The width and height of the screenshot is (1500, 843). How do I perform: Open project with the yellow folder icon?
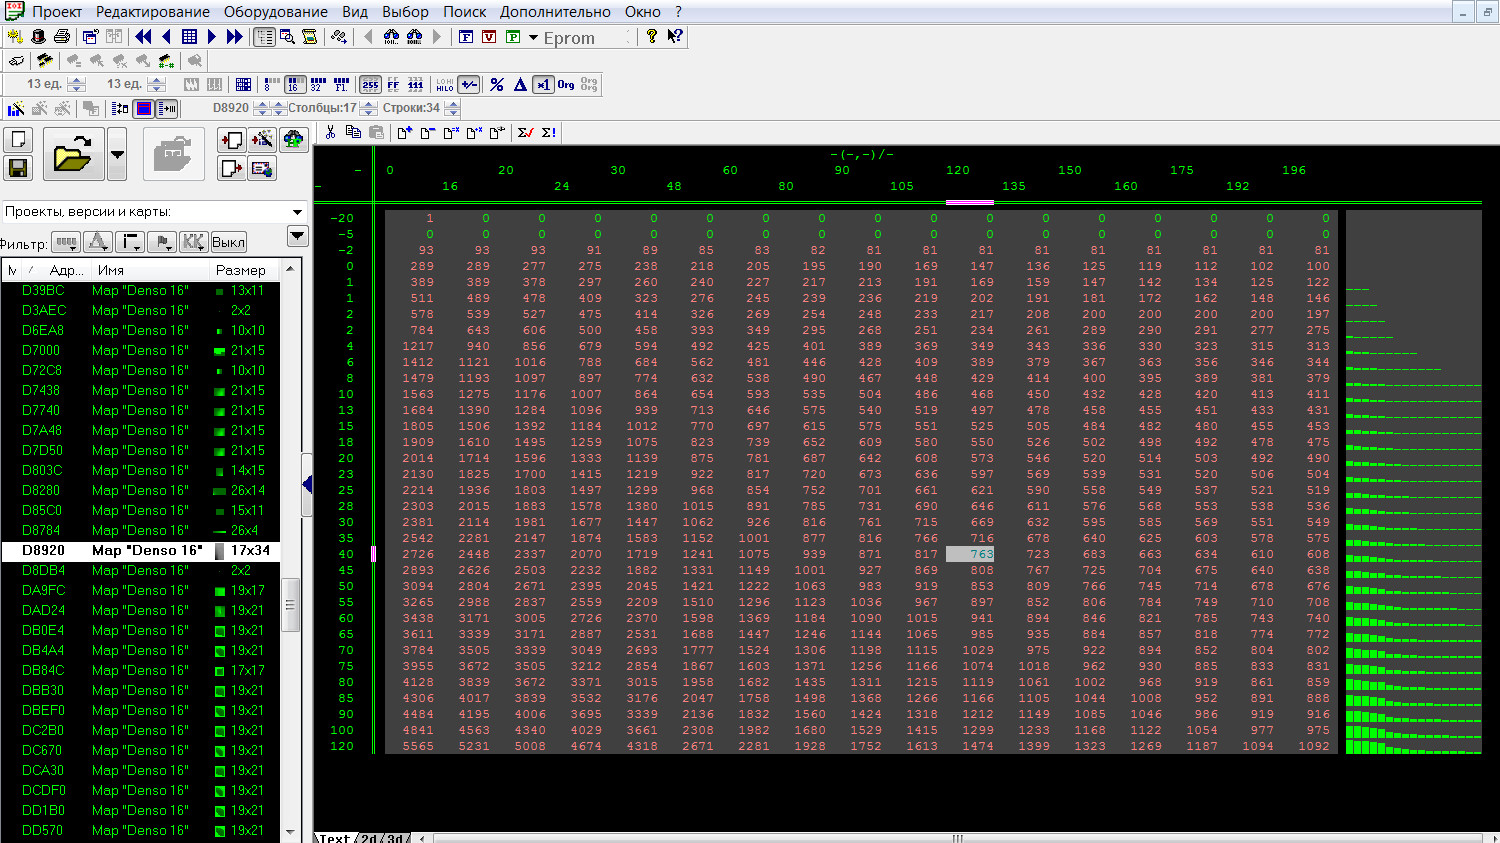[73, 155]
